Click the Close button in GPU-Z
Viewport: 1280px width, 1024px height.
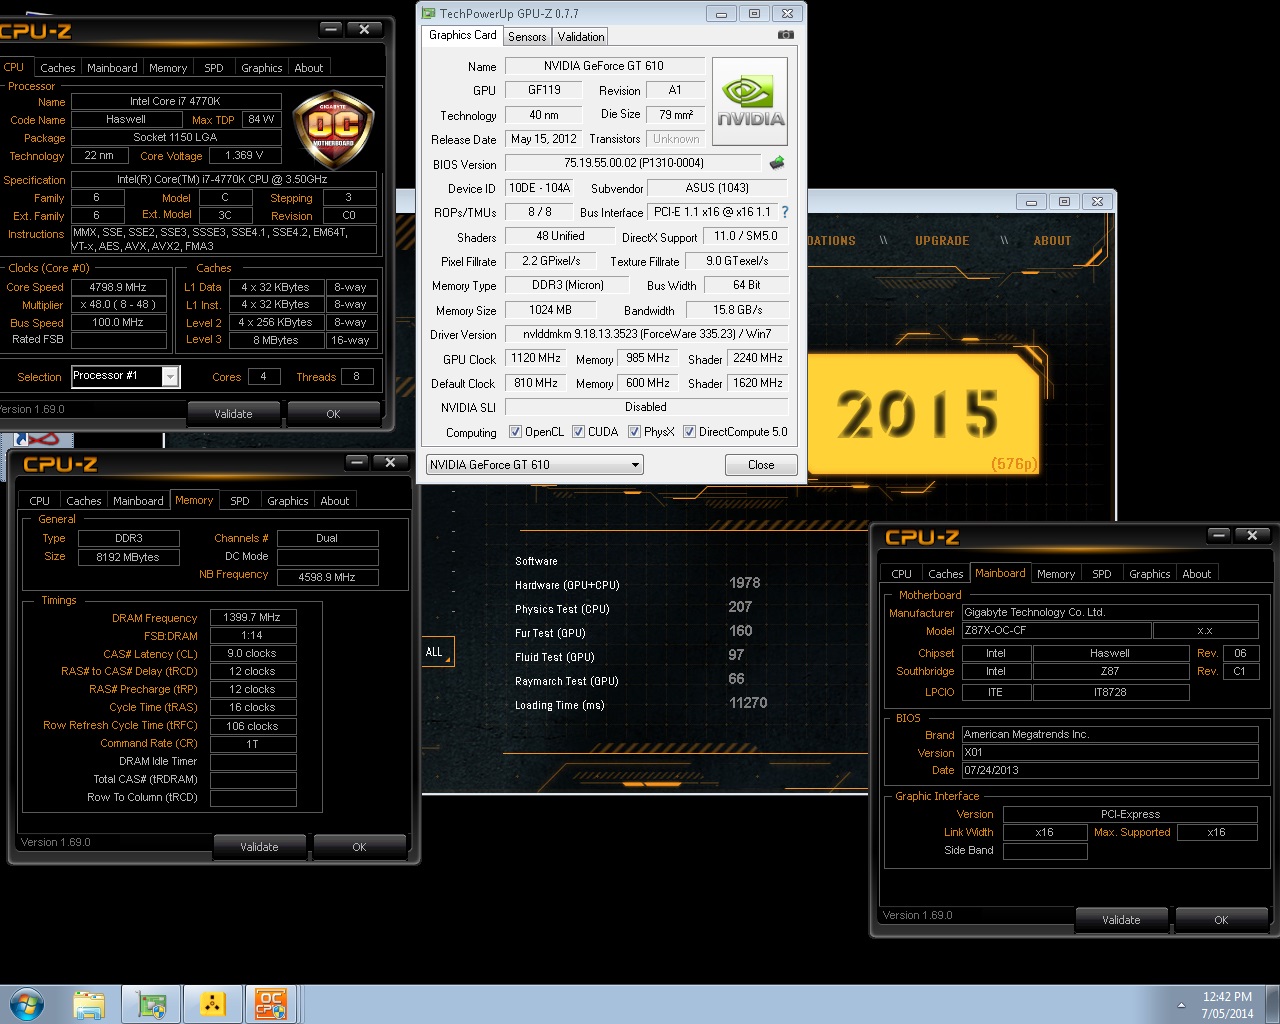tap(760, 465)
